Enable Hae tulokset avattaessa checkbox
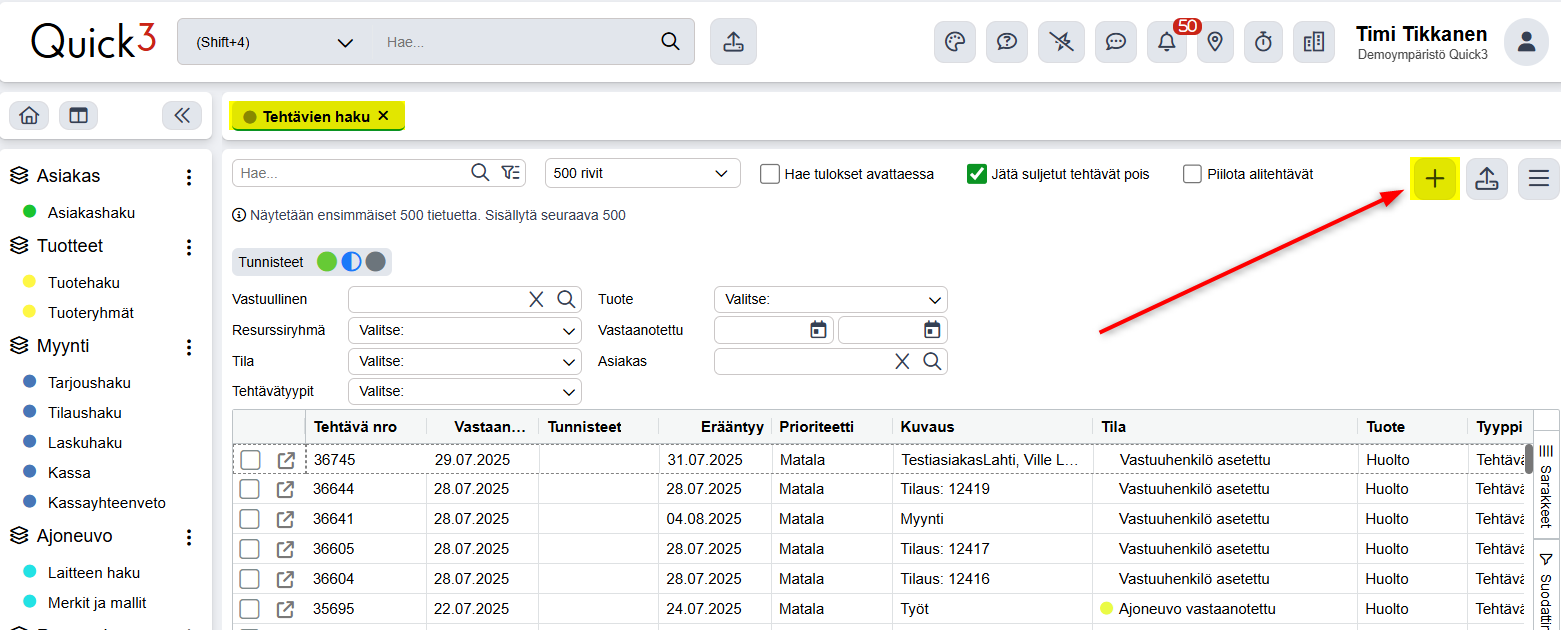This screenshot has width=1561, height=630. coord(770,174)
